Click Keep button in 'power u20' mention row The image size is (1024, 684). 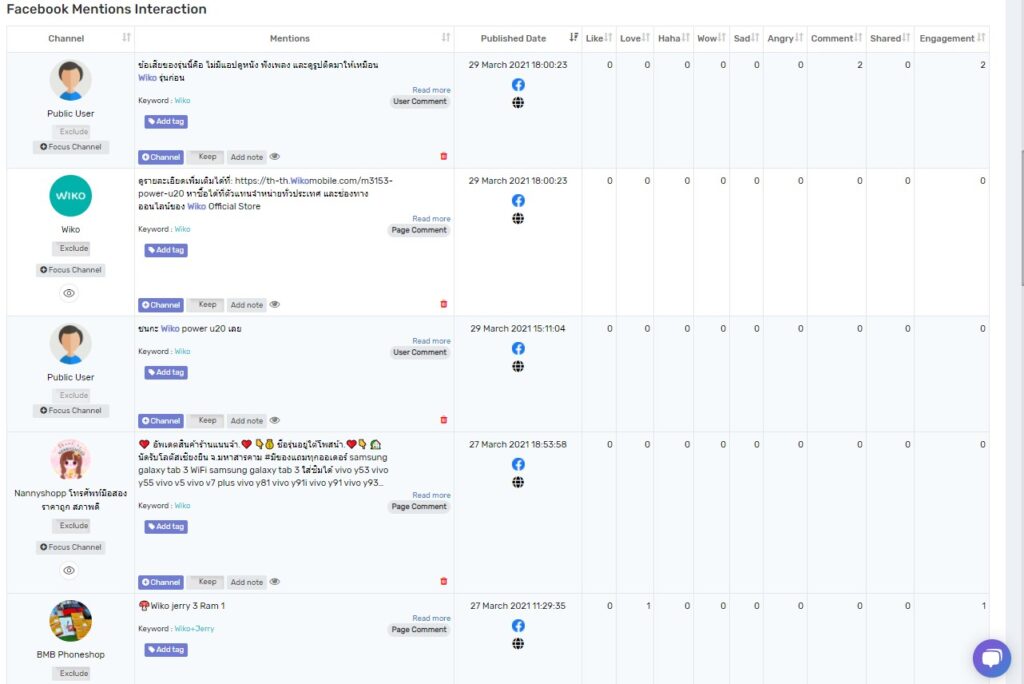click(207, 421)
